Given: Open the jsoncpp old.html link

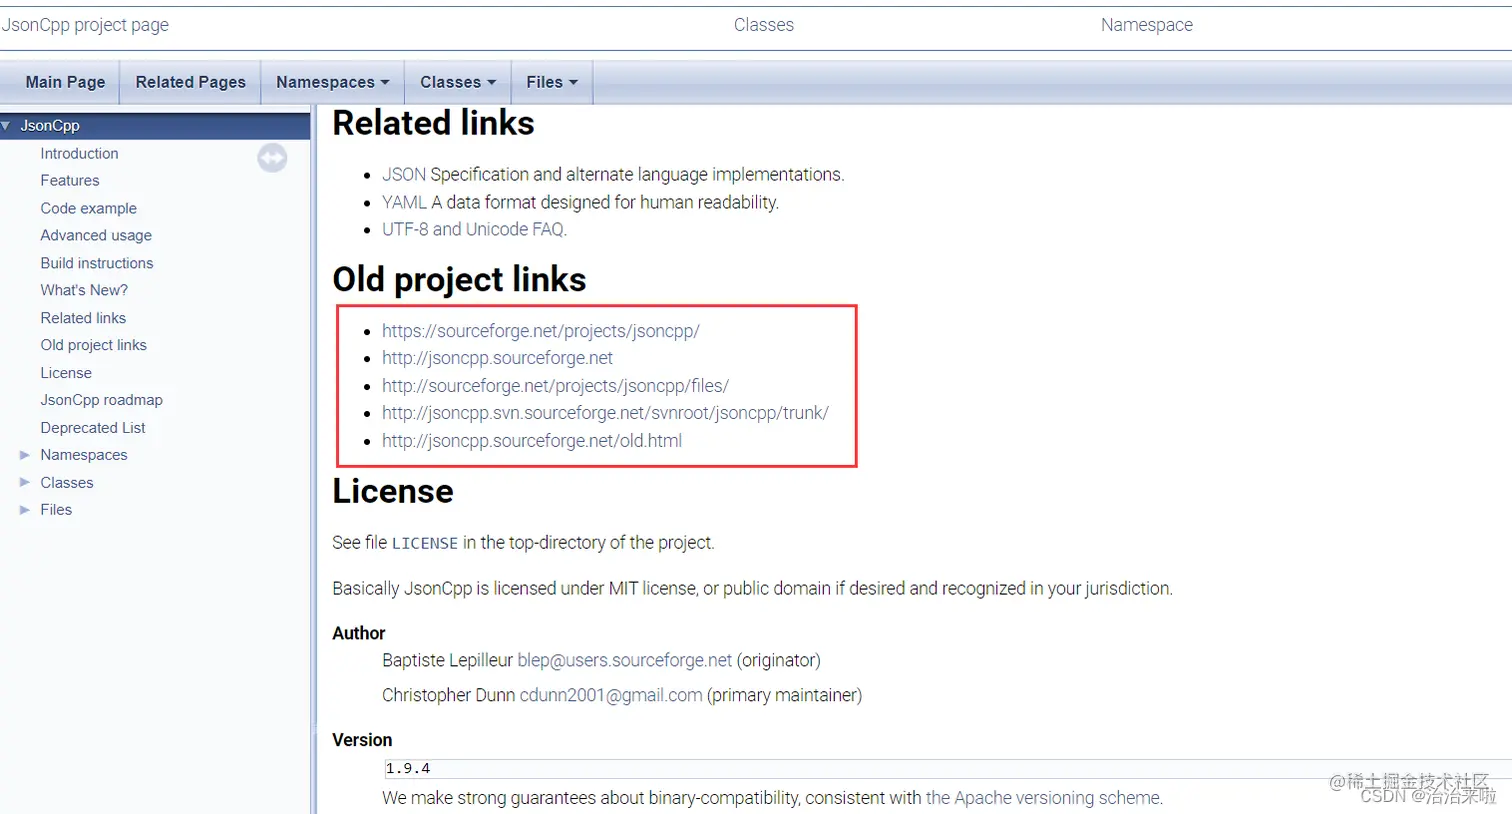Looking at the screenshot, I should (532, 441).
